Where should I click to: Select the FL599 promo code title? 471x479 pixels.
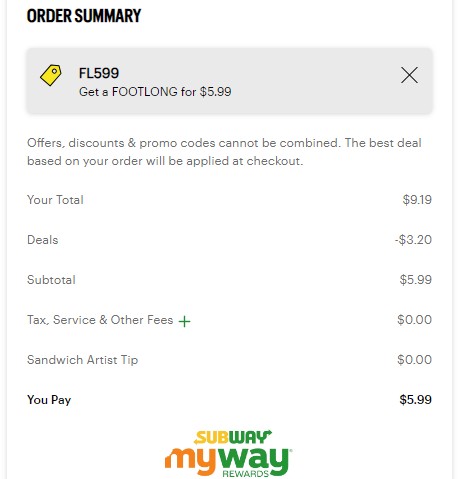click(x=99, y=73)
